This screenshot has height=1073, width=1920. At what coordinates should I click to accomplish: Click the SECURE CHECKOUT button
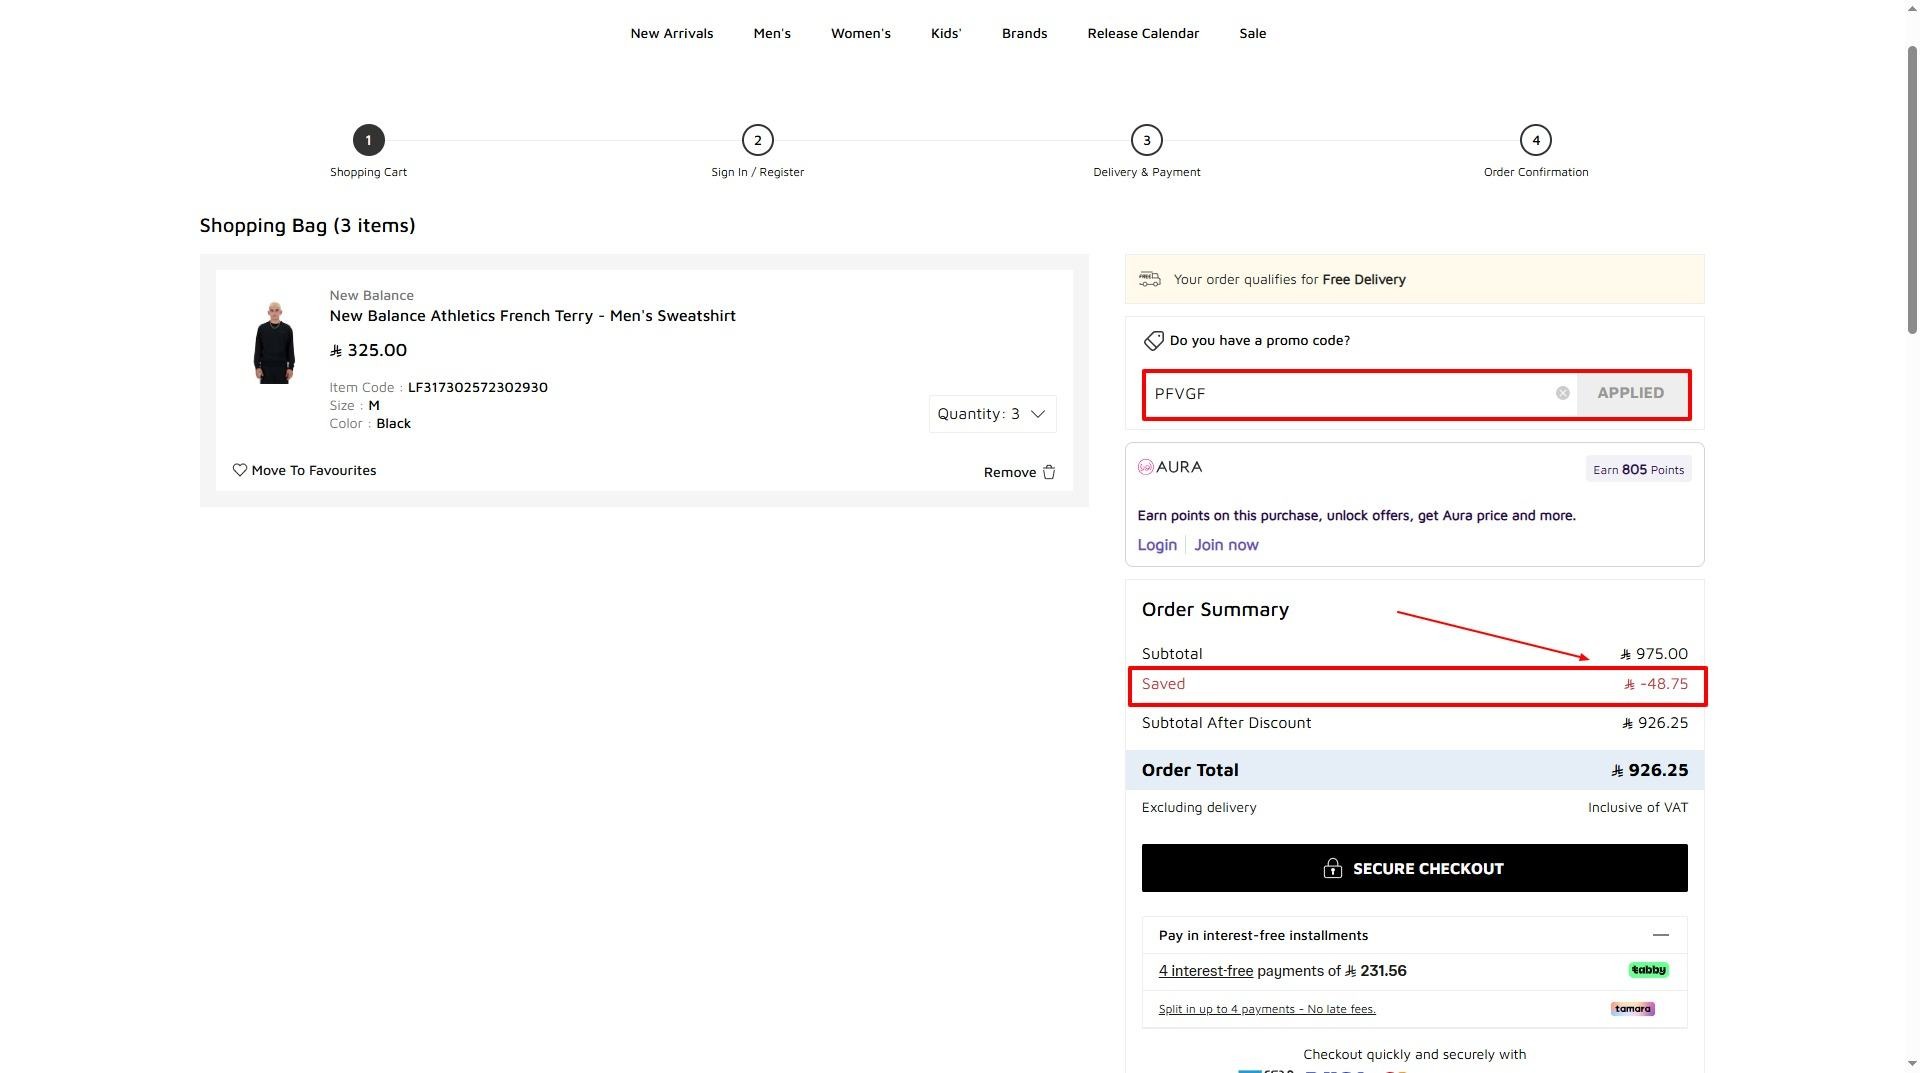(x=1414, y=868)
